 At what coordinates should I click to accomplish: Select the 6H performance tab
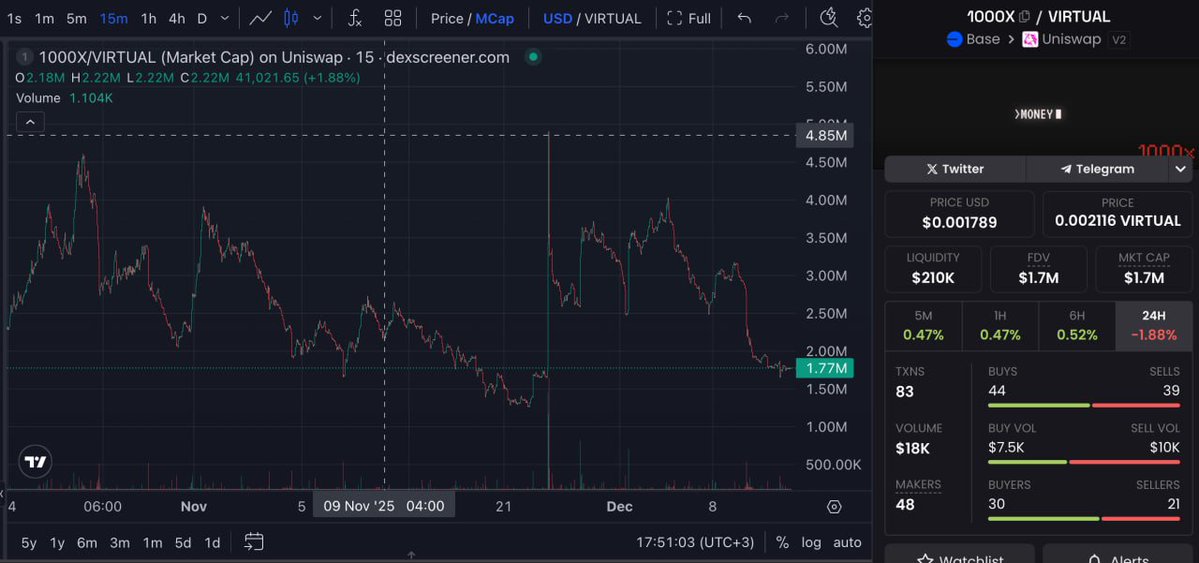[x=1077, y=326]
